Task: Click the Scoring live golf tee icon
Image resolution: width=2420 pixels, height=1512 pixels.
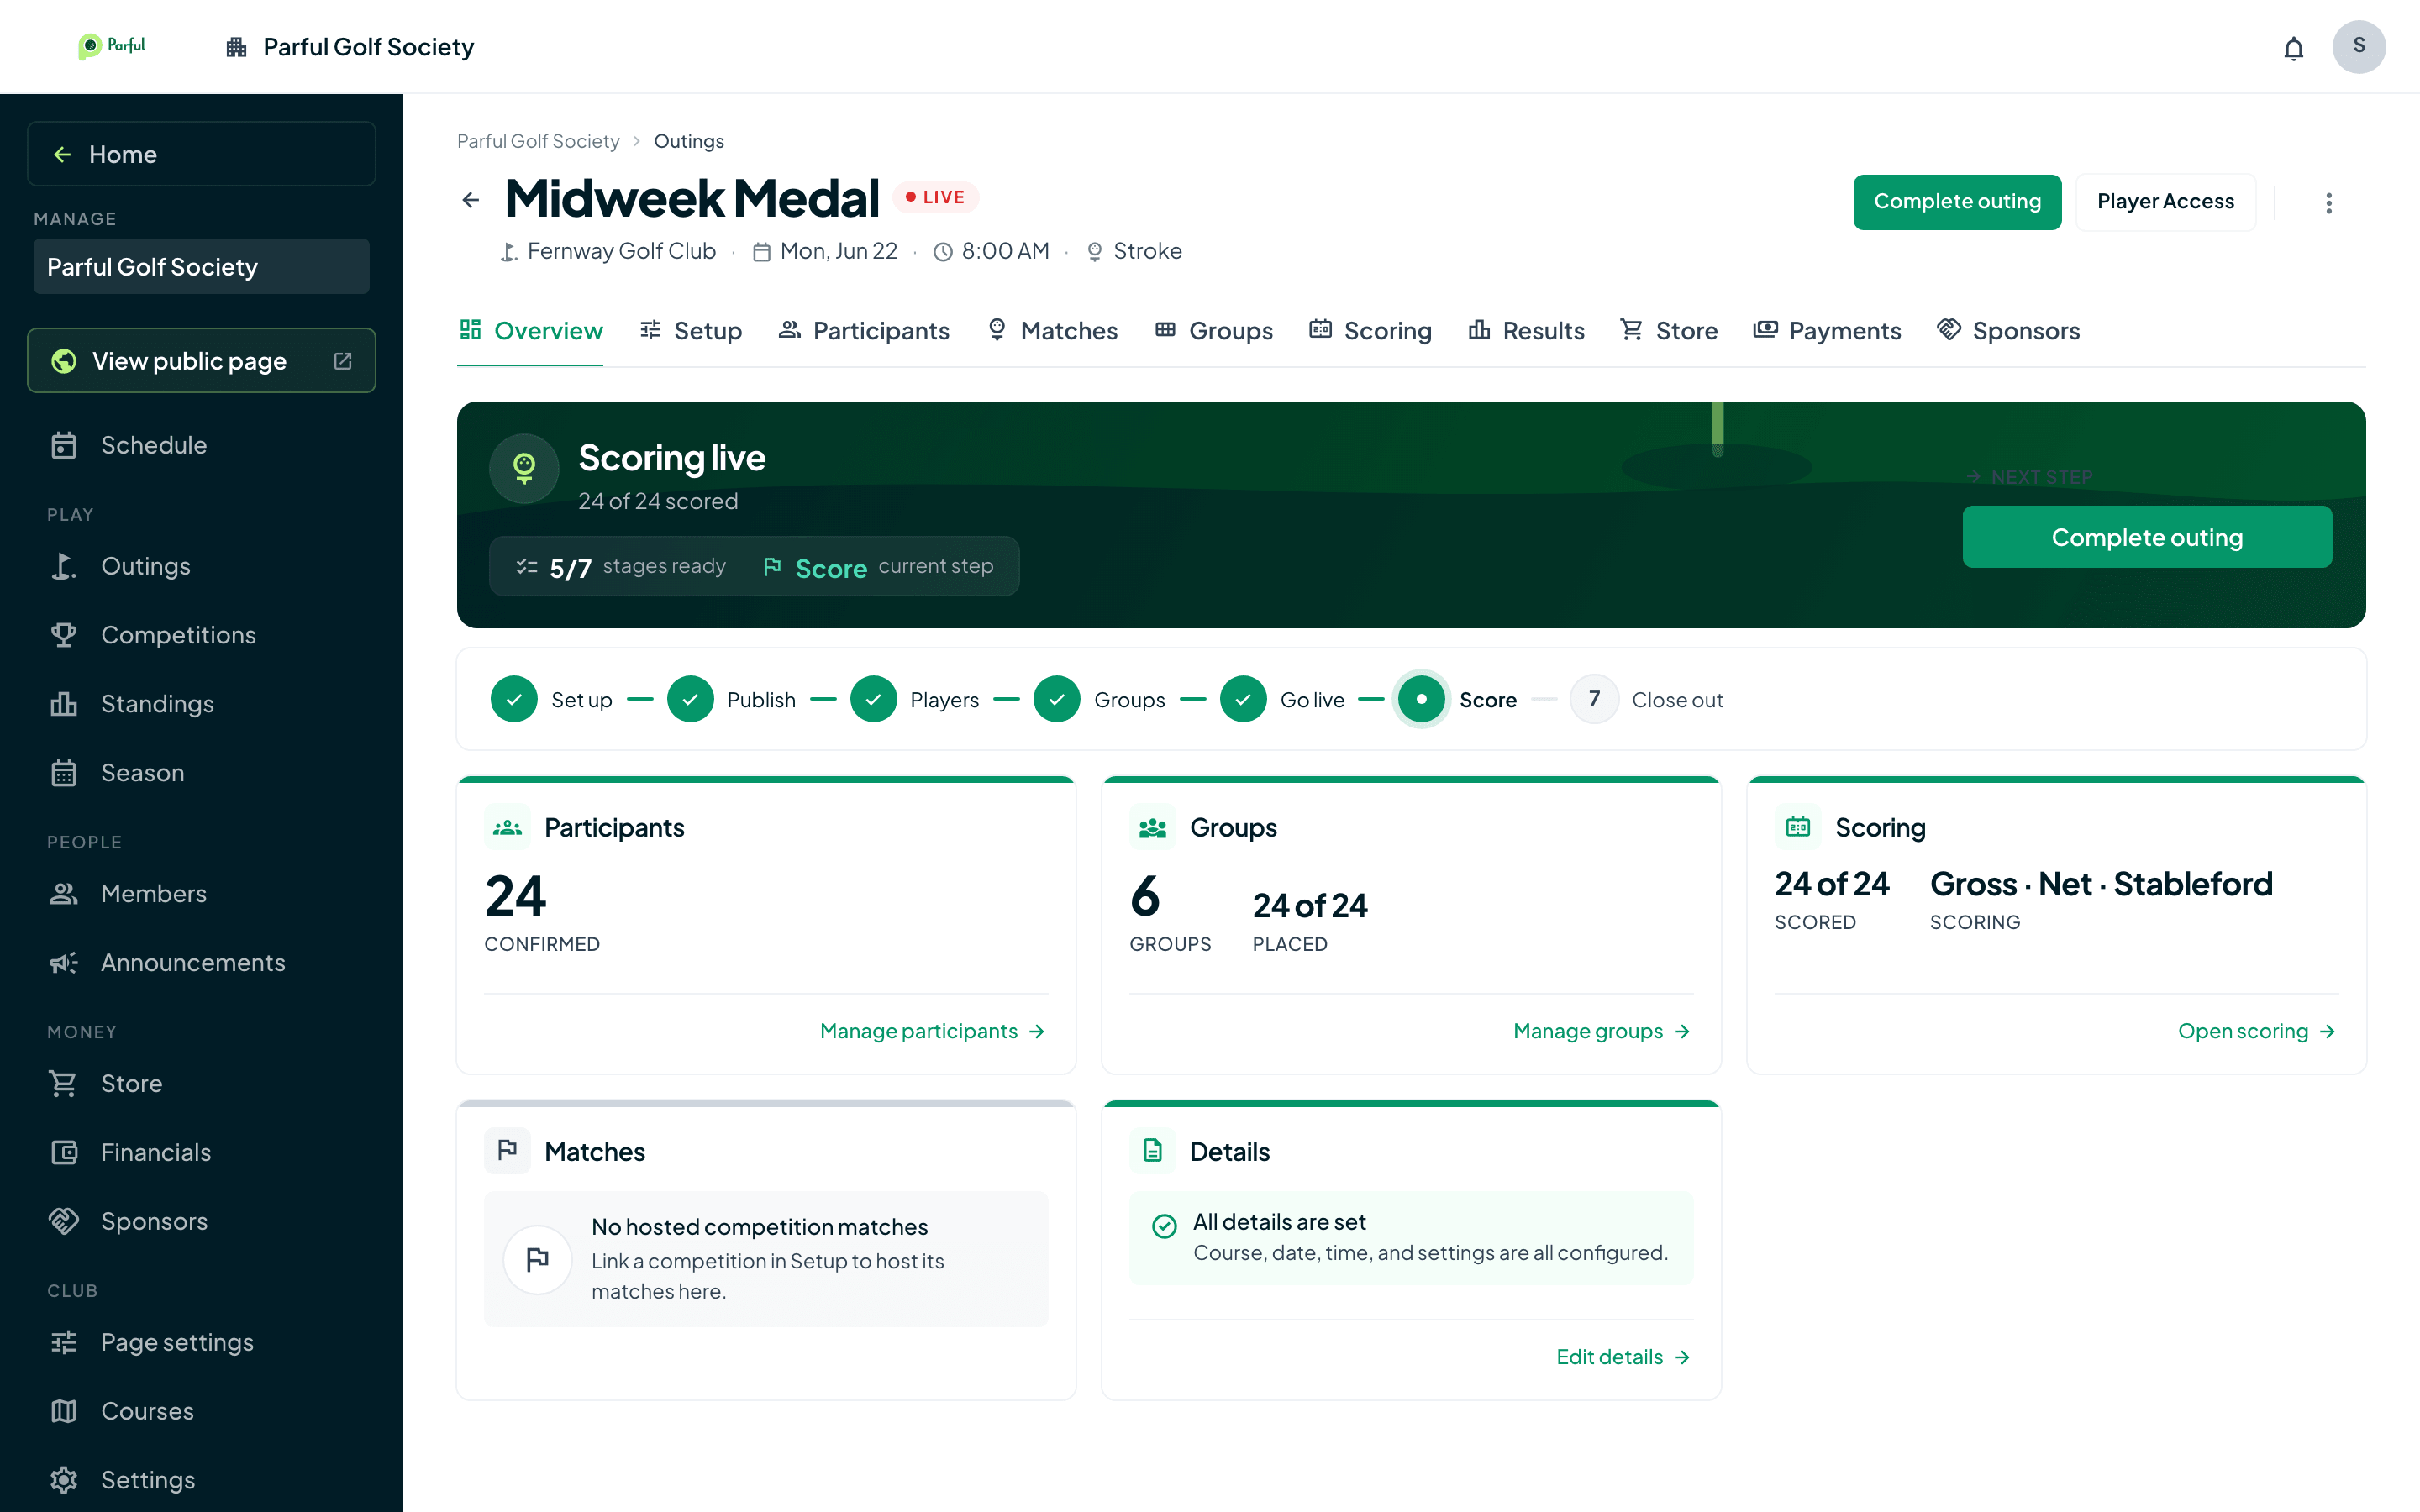Action: coord(524,468)
